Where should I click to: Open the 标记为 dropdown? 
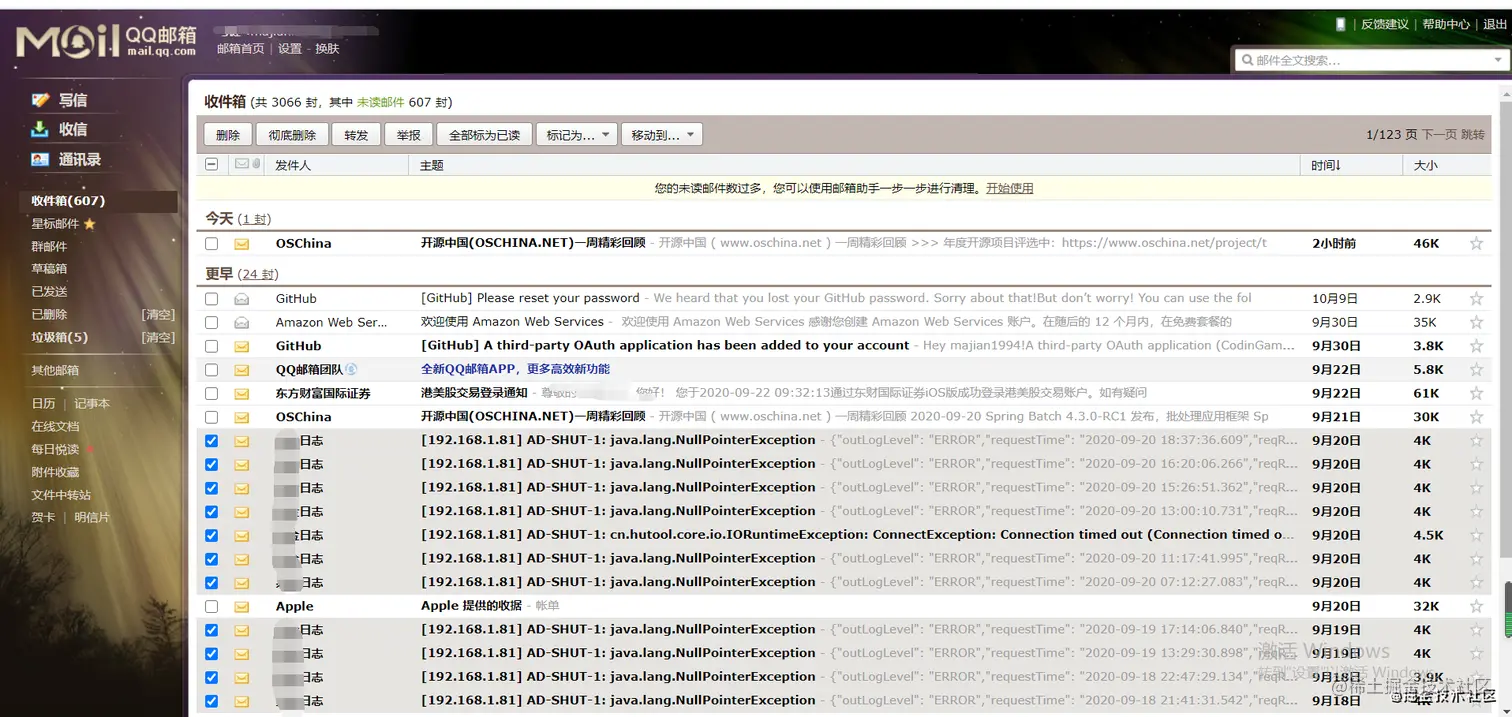(576, 135)
